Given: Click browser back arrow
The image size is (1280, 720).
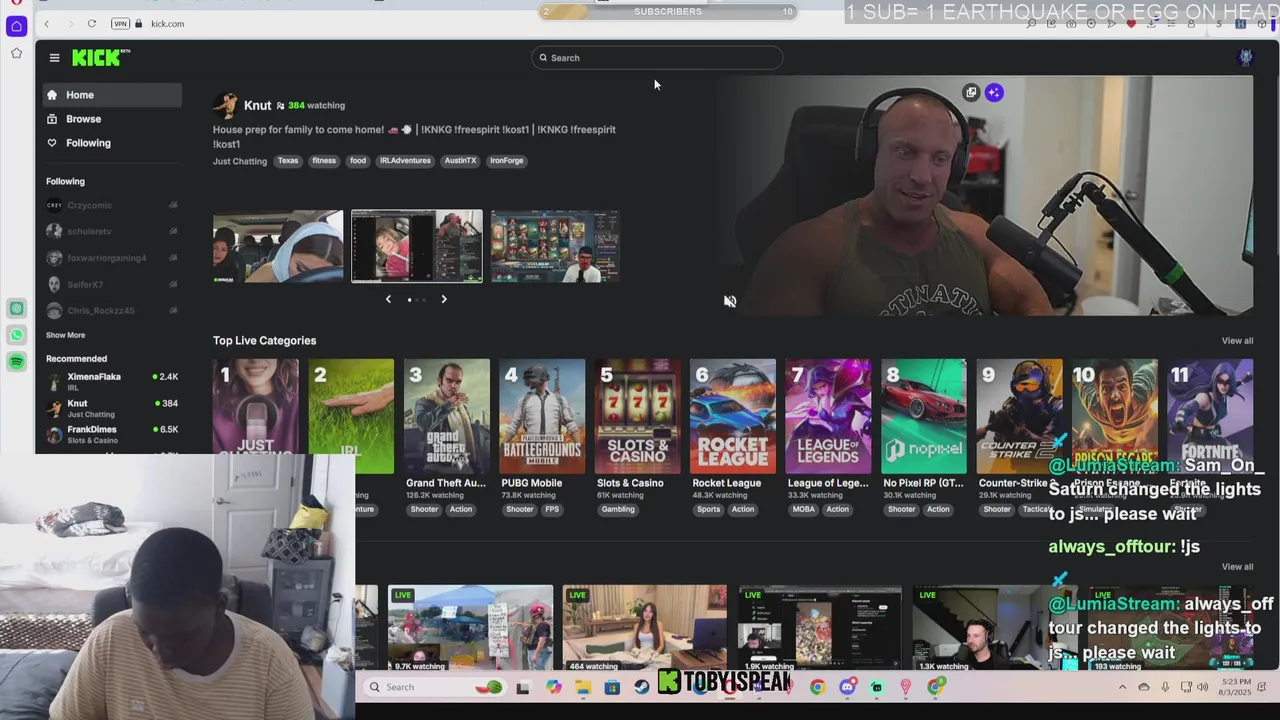Looking at the screenshot, I should pyautogui.click(x=46, y=23).
